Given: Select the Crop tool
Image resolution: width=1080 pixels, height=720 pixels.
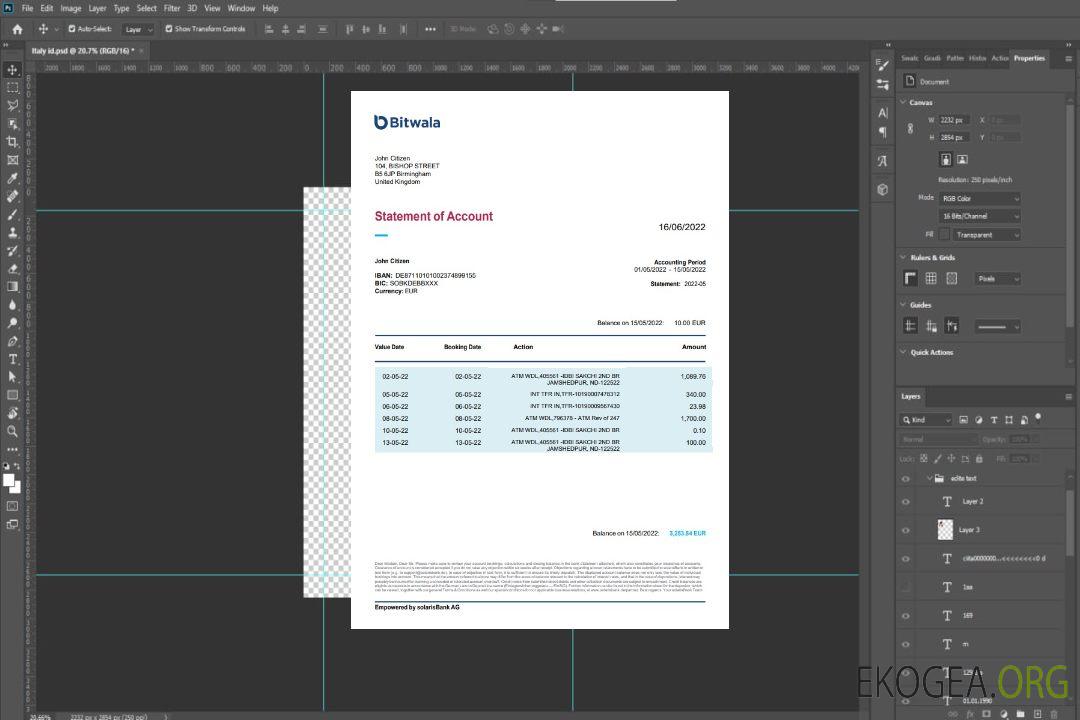Looking at the screenshot, I should (12, 142).
